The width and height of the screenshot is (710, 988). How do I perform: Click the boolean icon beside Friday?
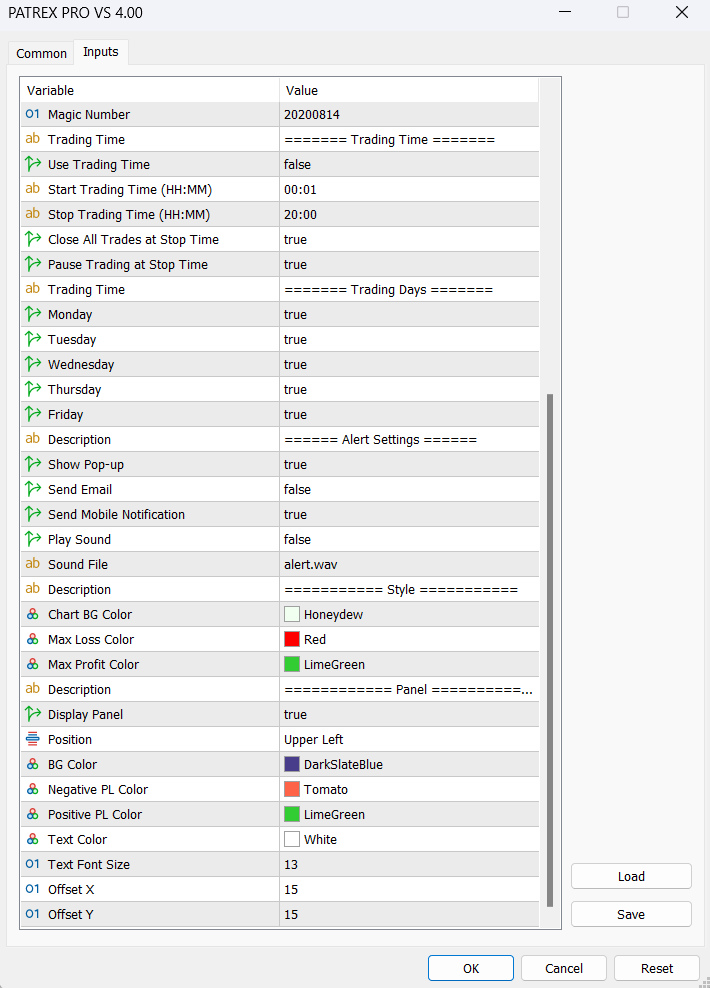point(33,414)
